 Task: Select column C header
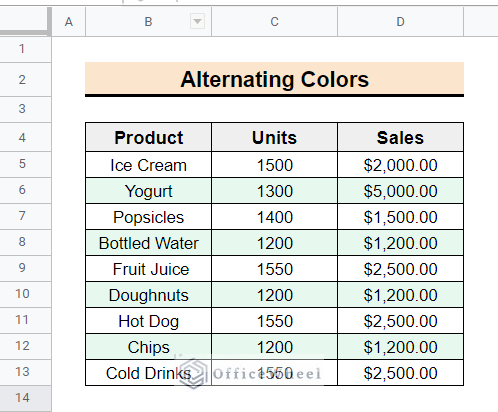point(274,22)
